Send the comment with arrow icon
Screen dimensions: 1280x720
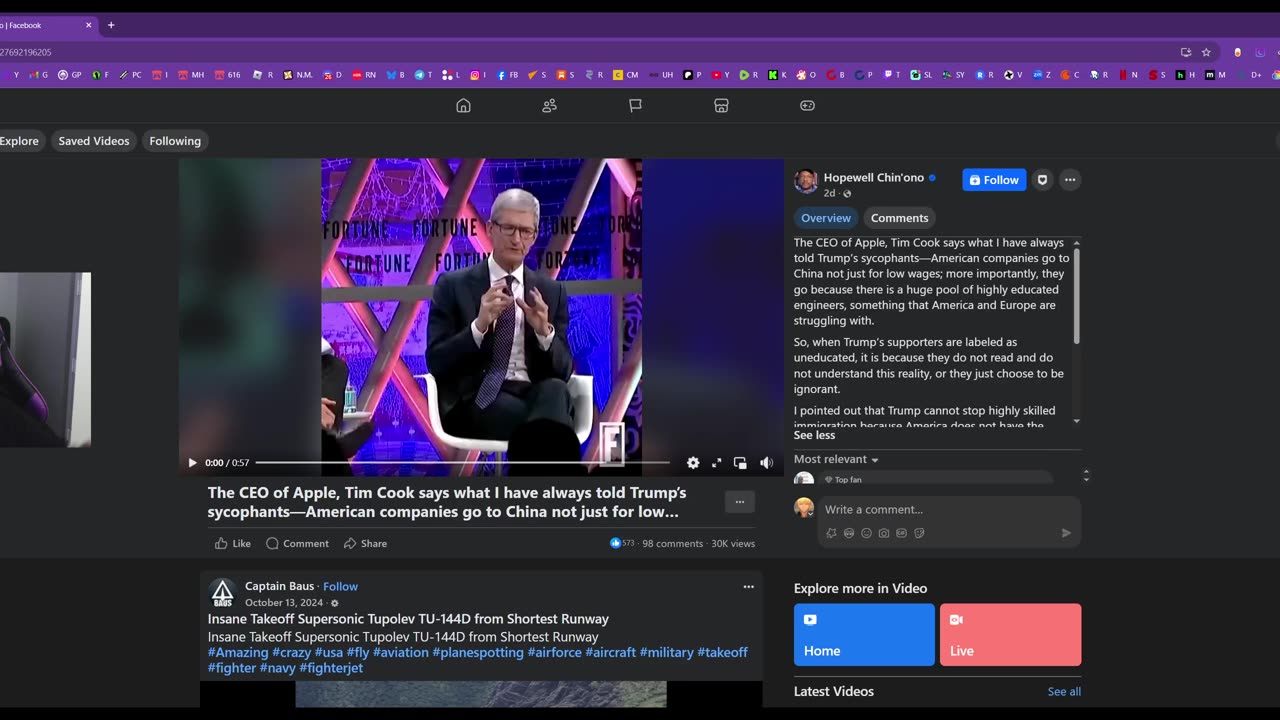[1066, 533]
